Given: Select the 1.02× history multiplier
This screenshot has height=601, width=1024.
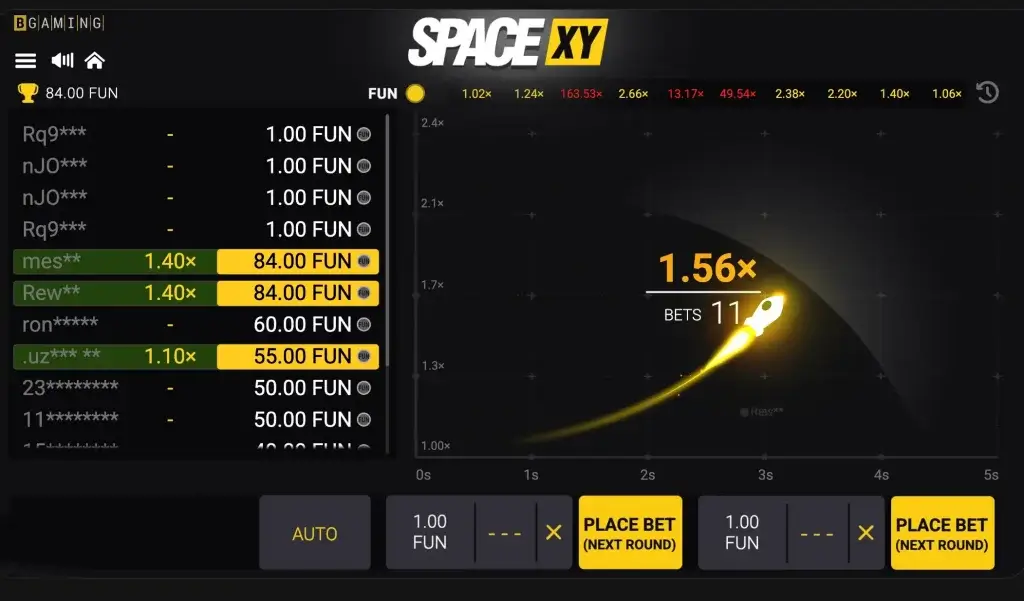Looking at the screenshot, I should coord(477,94).
